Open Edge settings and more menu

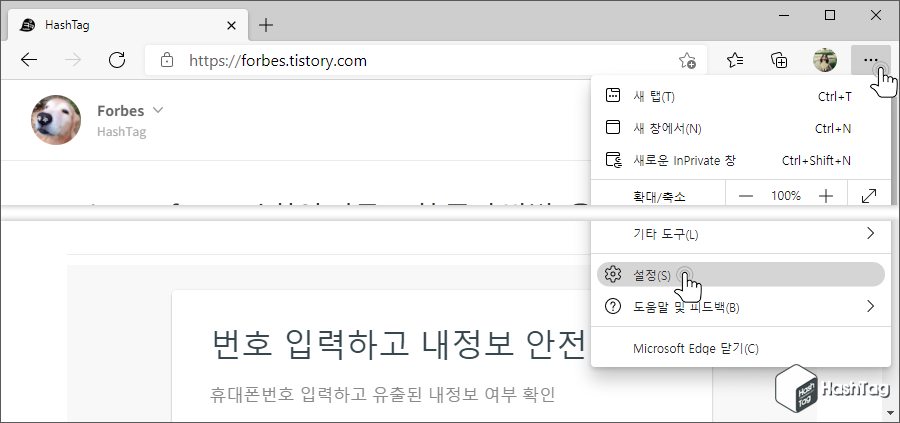click(871, 60)
